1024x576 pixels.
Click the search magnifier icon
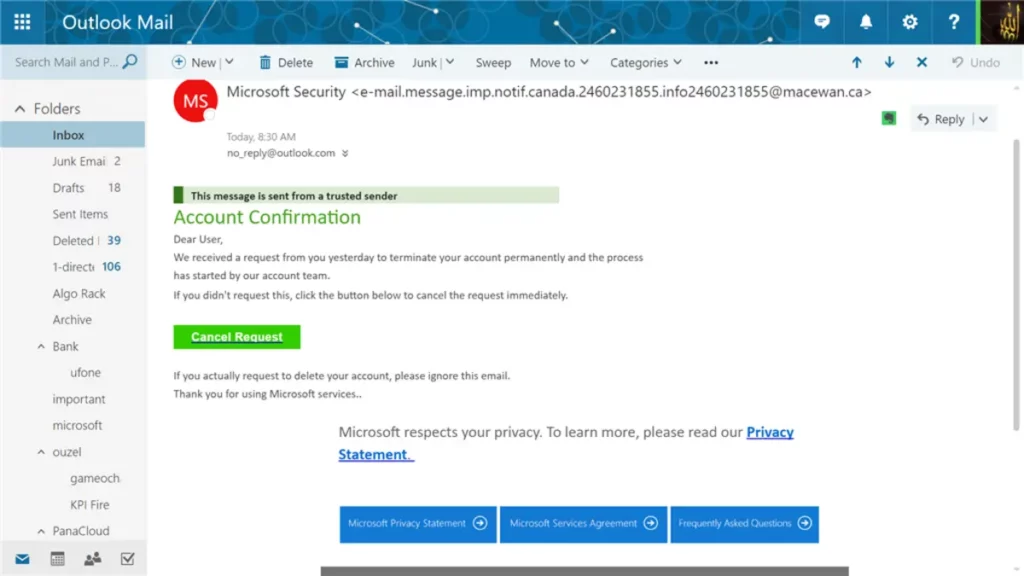(x=130, y=62)
